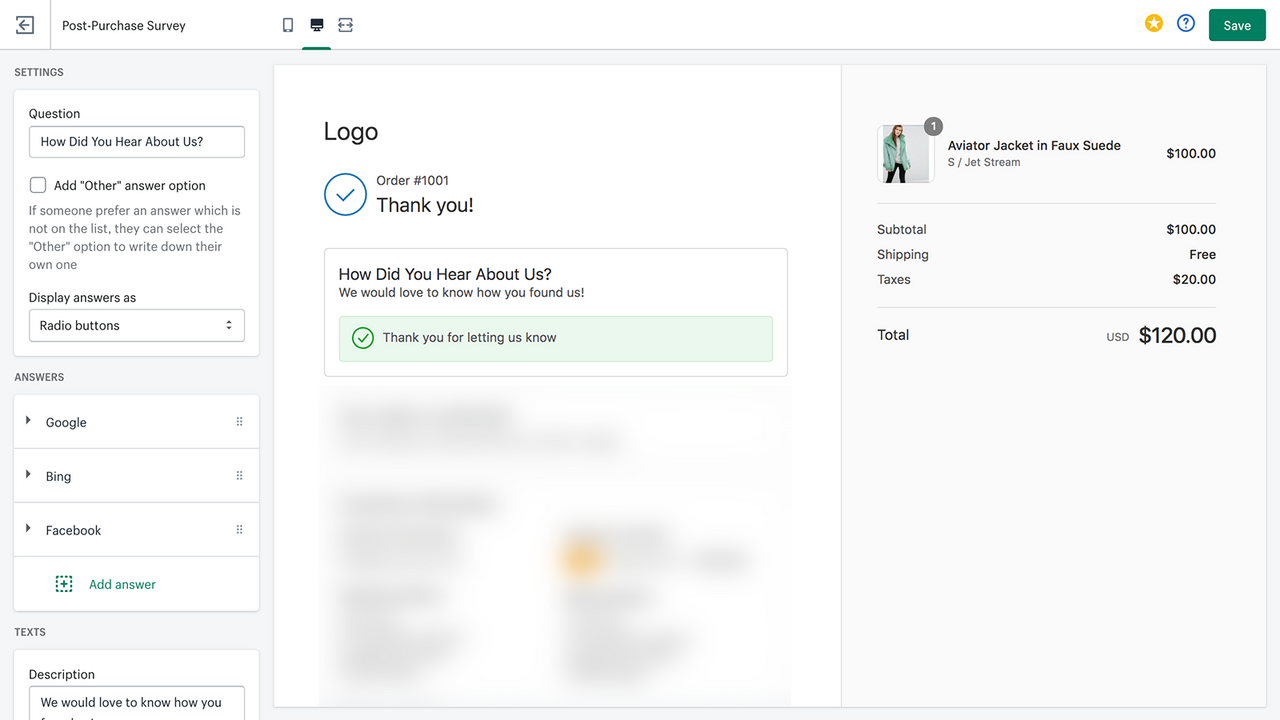Click the Bing row drag handle
Image resolution: width=1280 pixels, height=720 pixels.
point(239,476)
